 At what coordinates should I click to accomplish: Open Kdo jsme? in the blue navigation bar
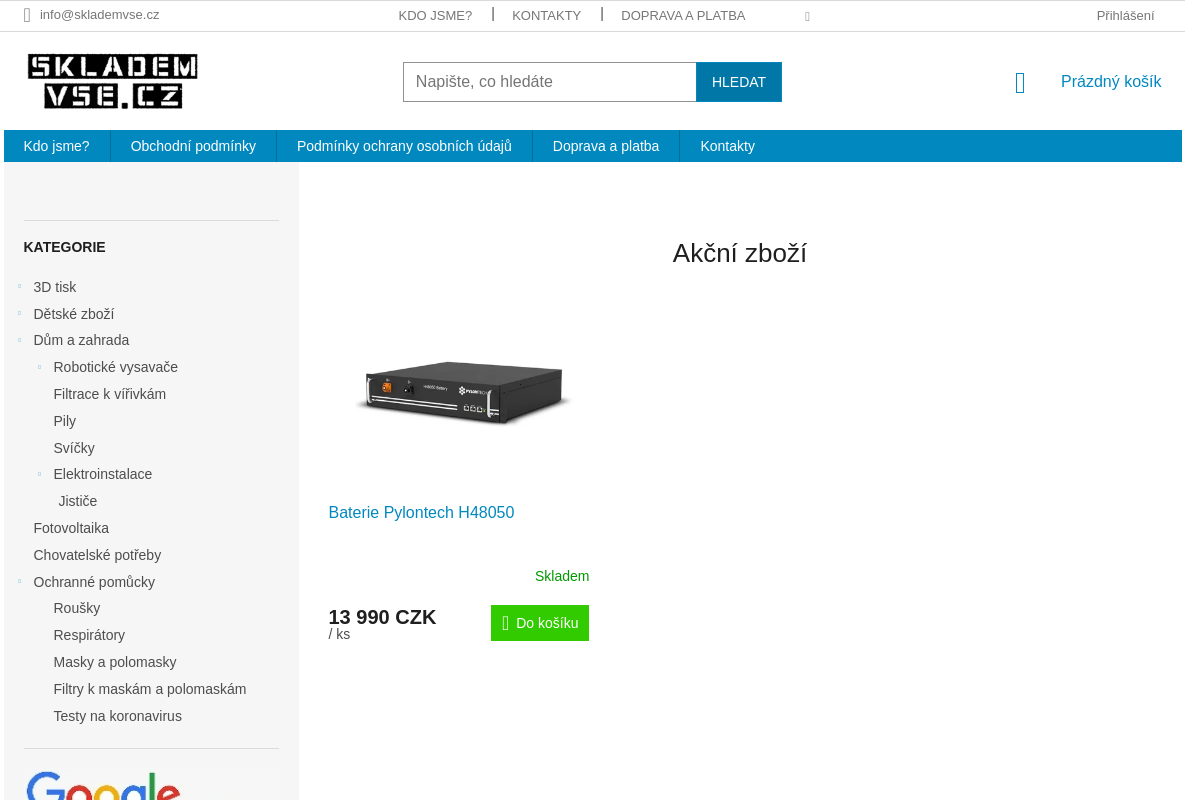[57, 146]
